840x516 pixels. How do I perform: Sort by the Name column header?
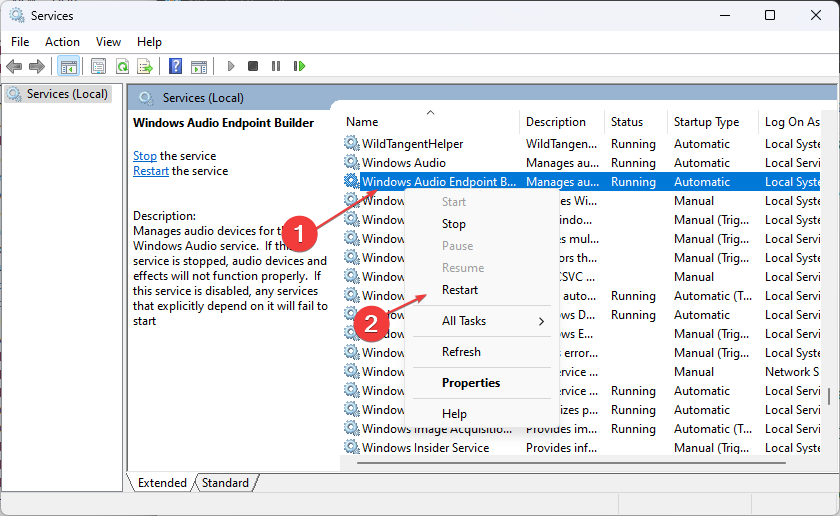(x=362, y=122)
